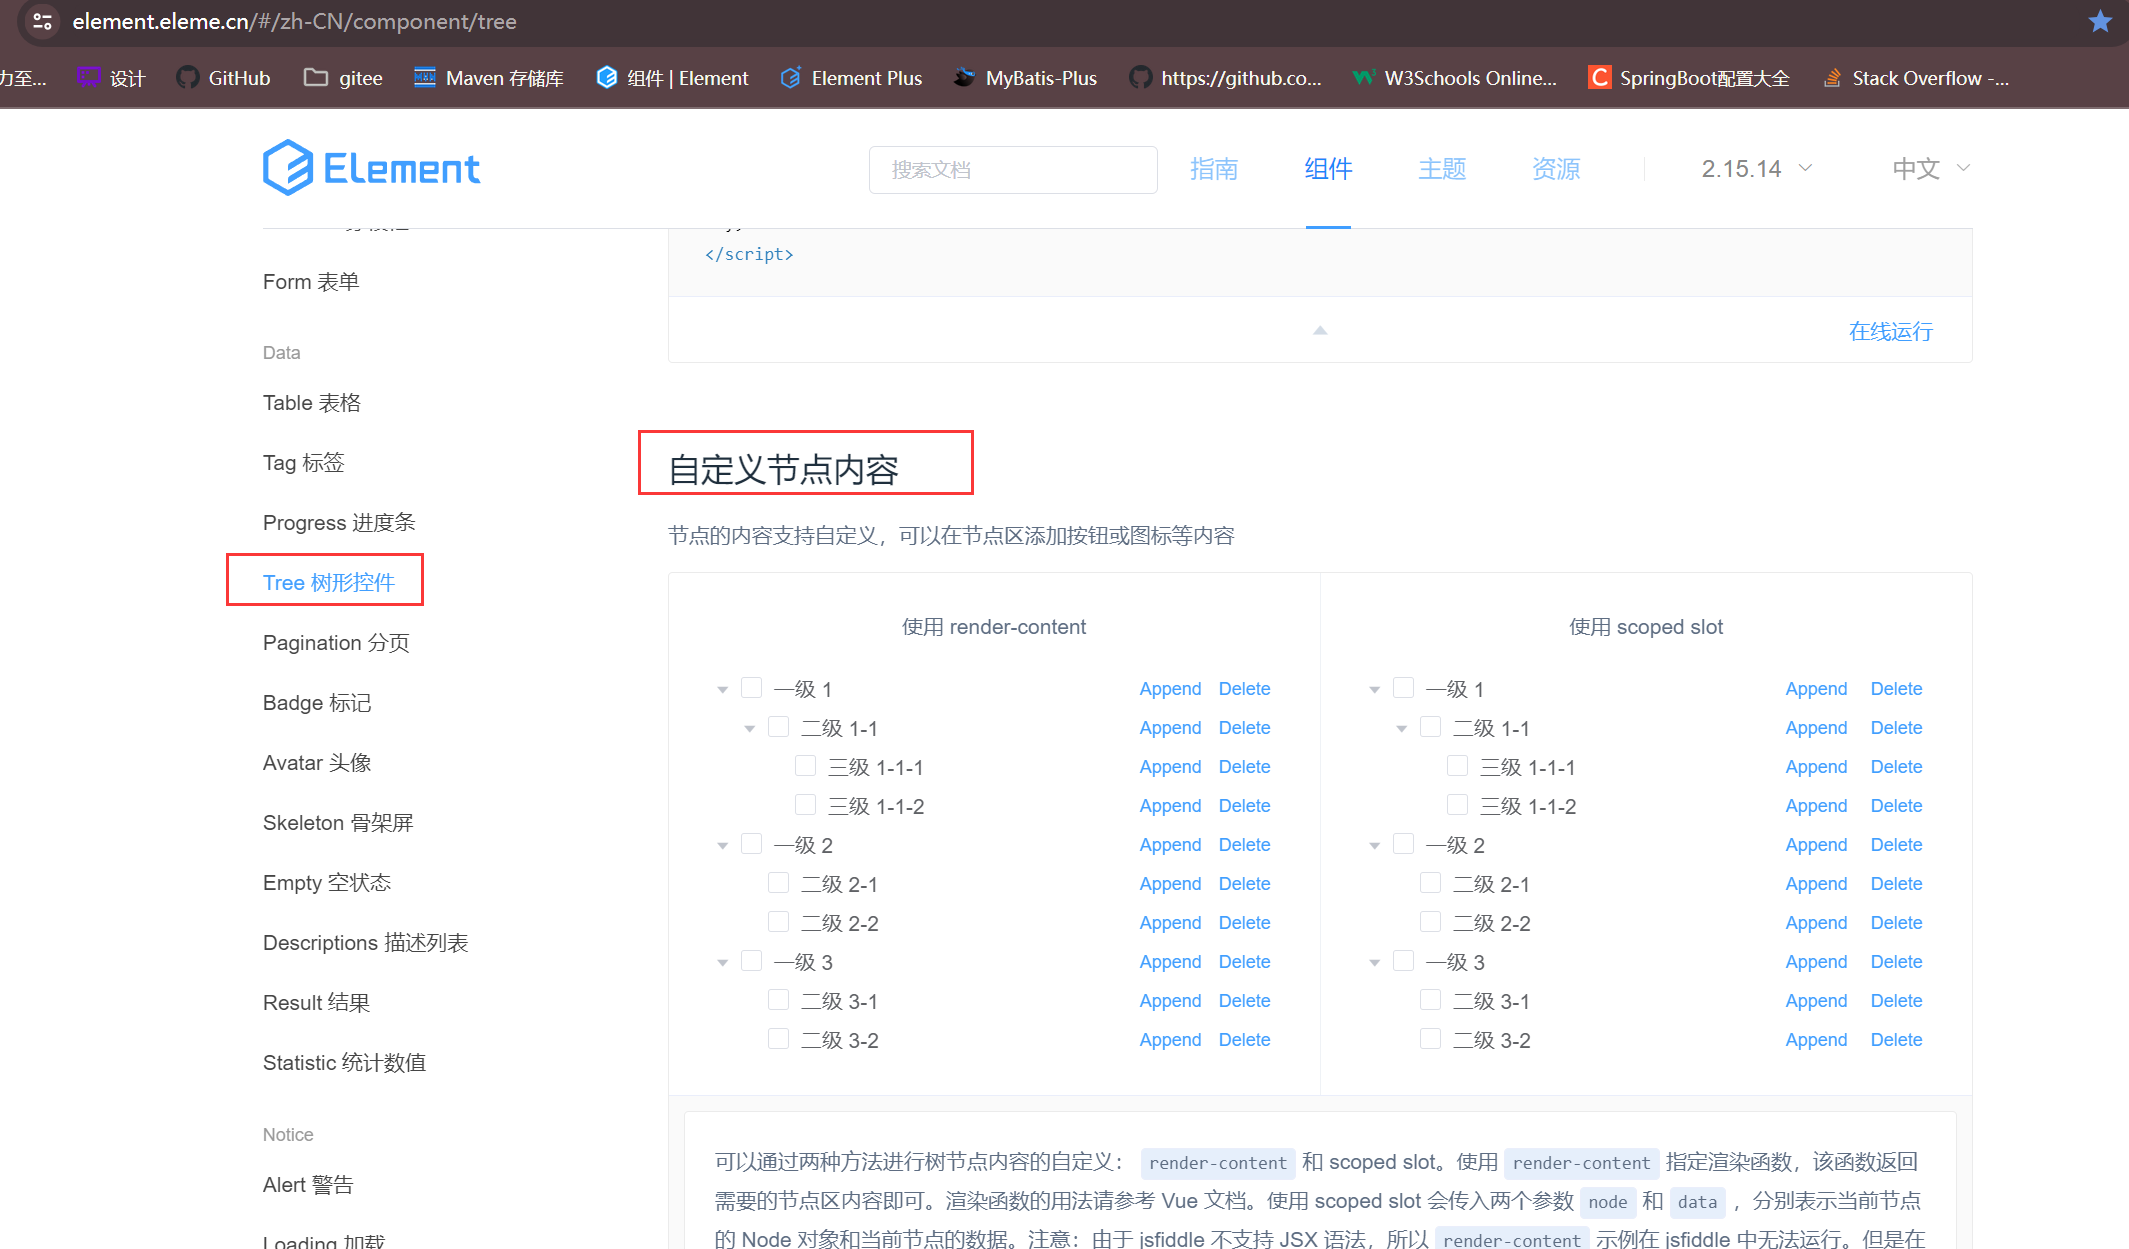Open GitHub bookmark icon
The image size is (2129, 1249).
tap(187, 78)
